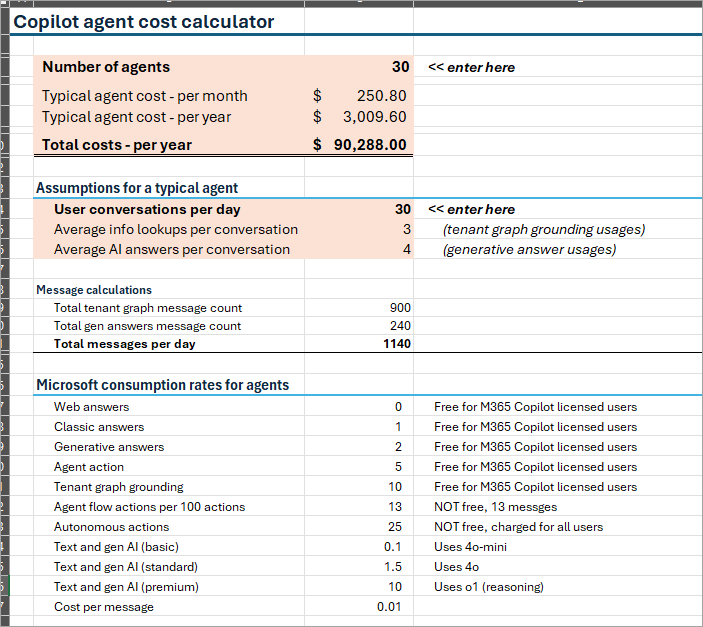Click the 'Assumptions for a typical agent' heading
Screen dimensions: 703x627
click(x=137, y=188)
